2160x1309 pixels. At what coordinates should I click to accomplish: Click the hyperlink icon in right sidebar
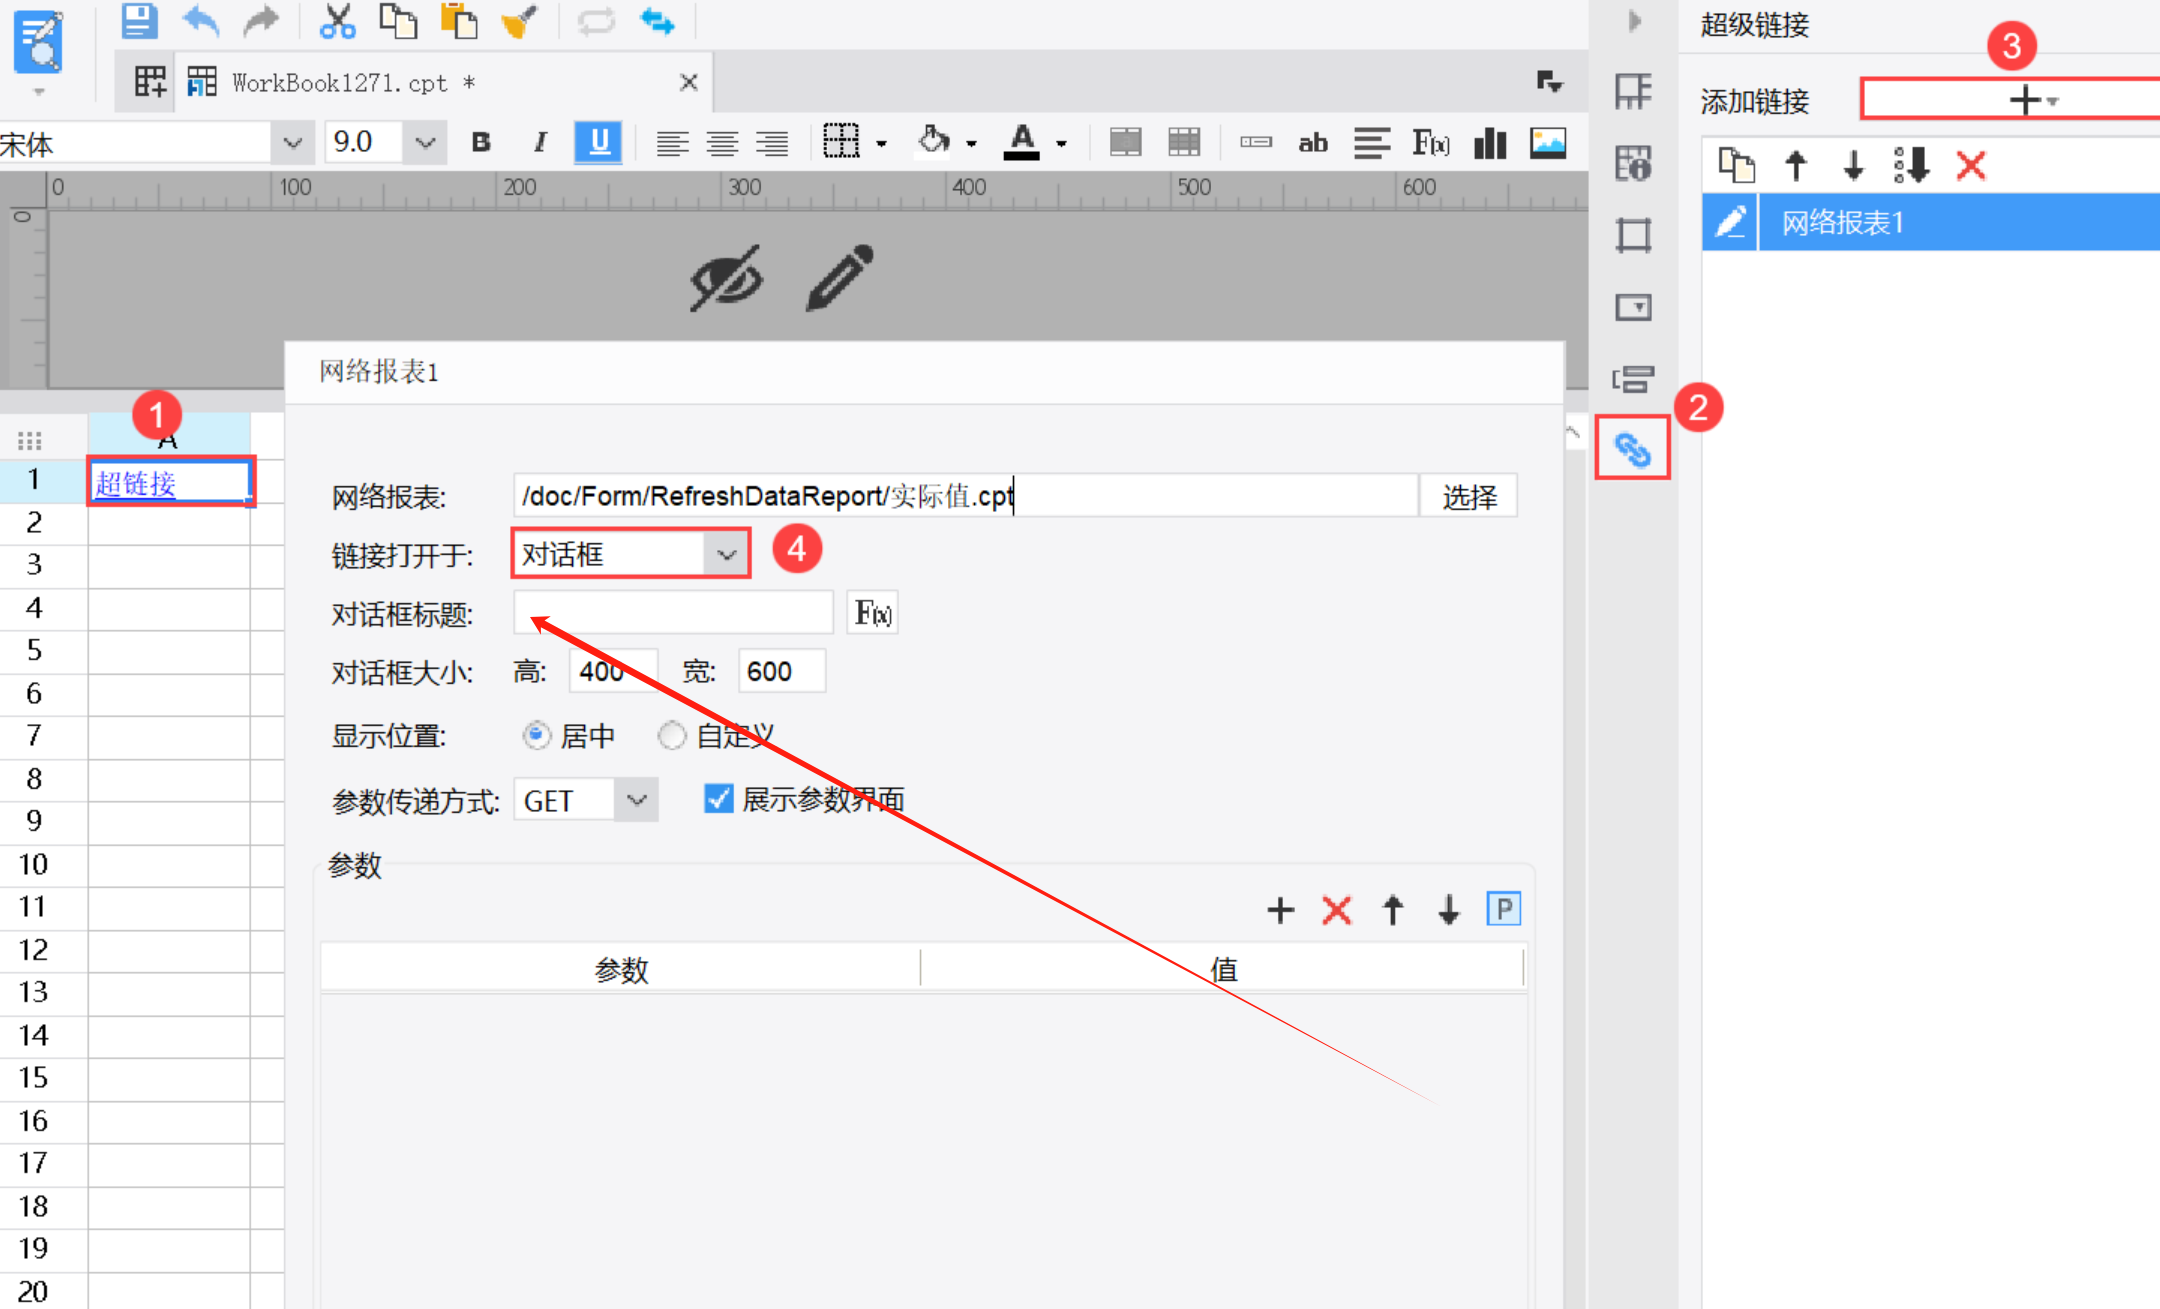pyautogui.click(x=1632, y=450)
